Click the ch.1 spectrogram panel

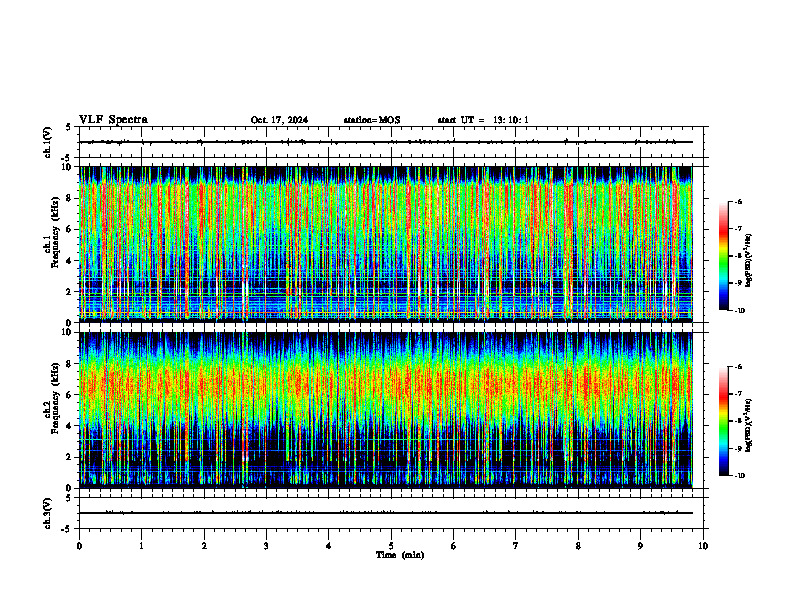386,244
